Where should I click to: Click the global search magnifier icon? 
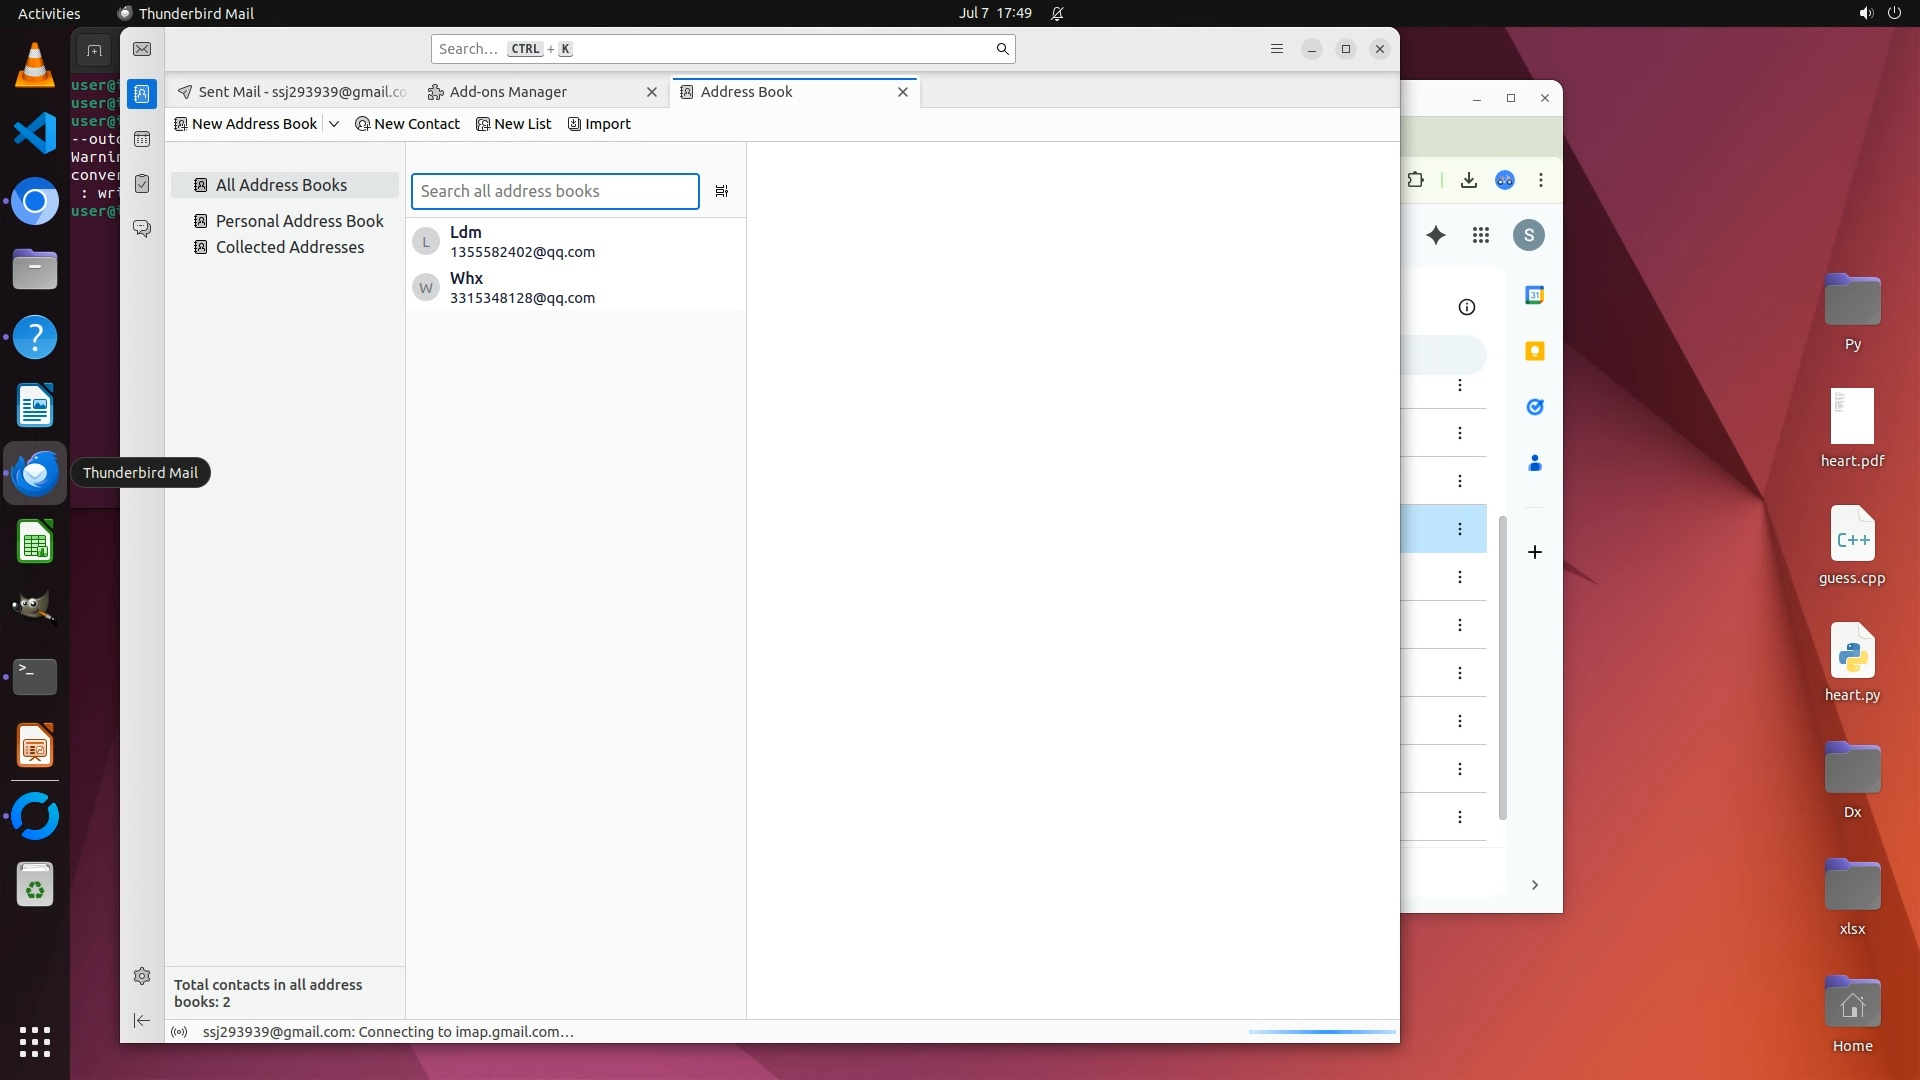[x=1002, y=49]
